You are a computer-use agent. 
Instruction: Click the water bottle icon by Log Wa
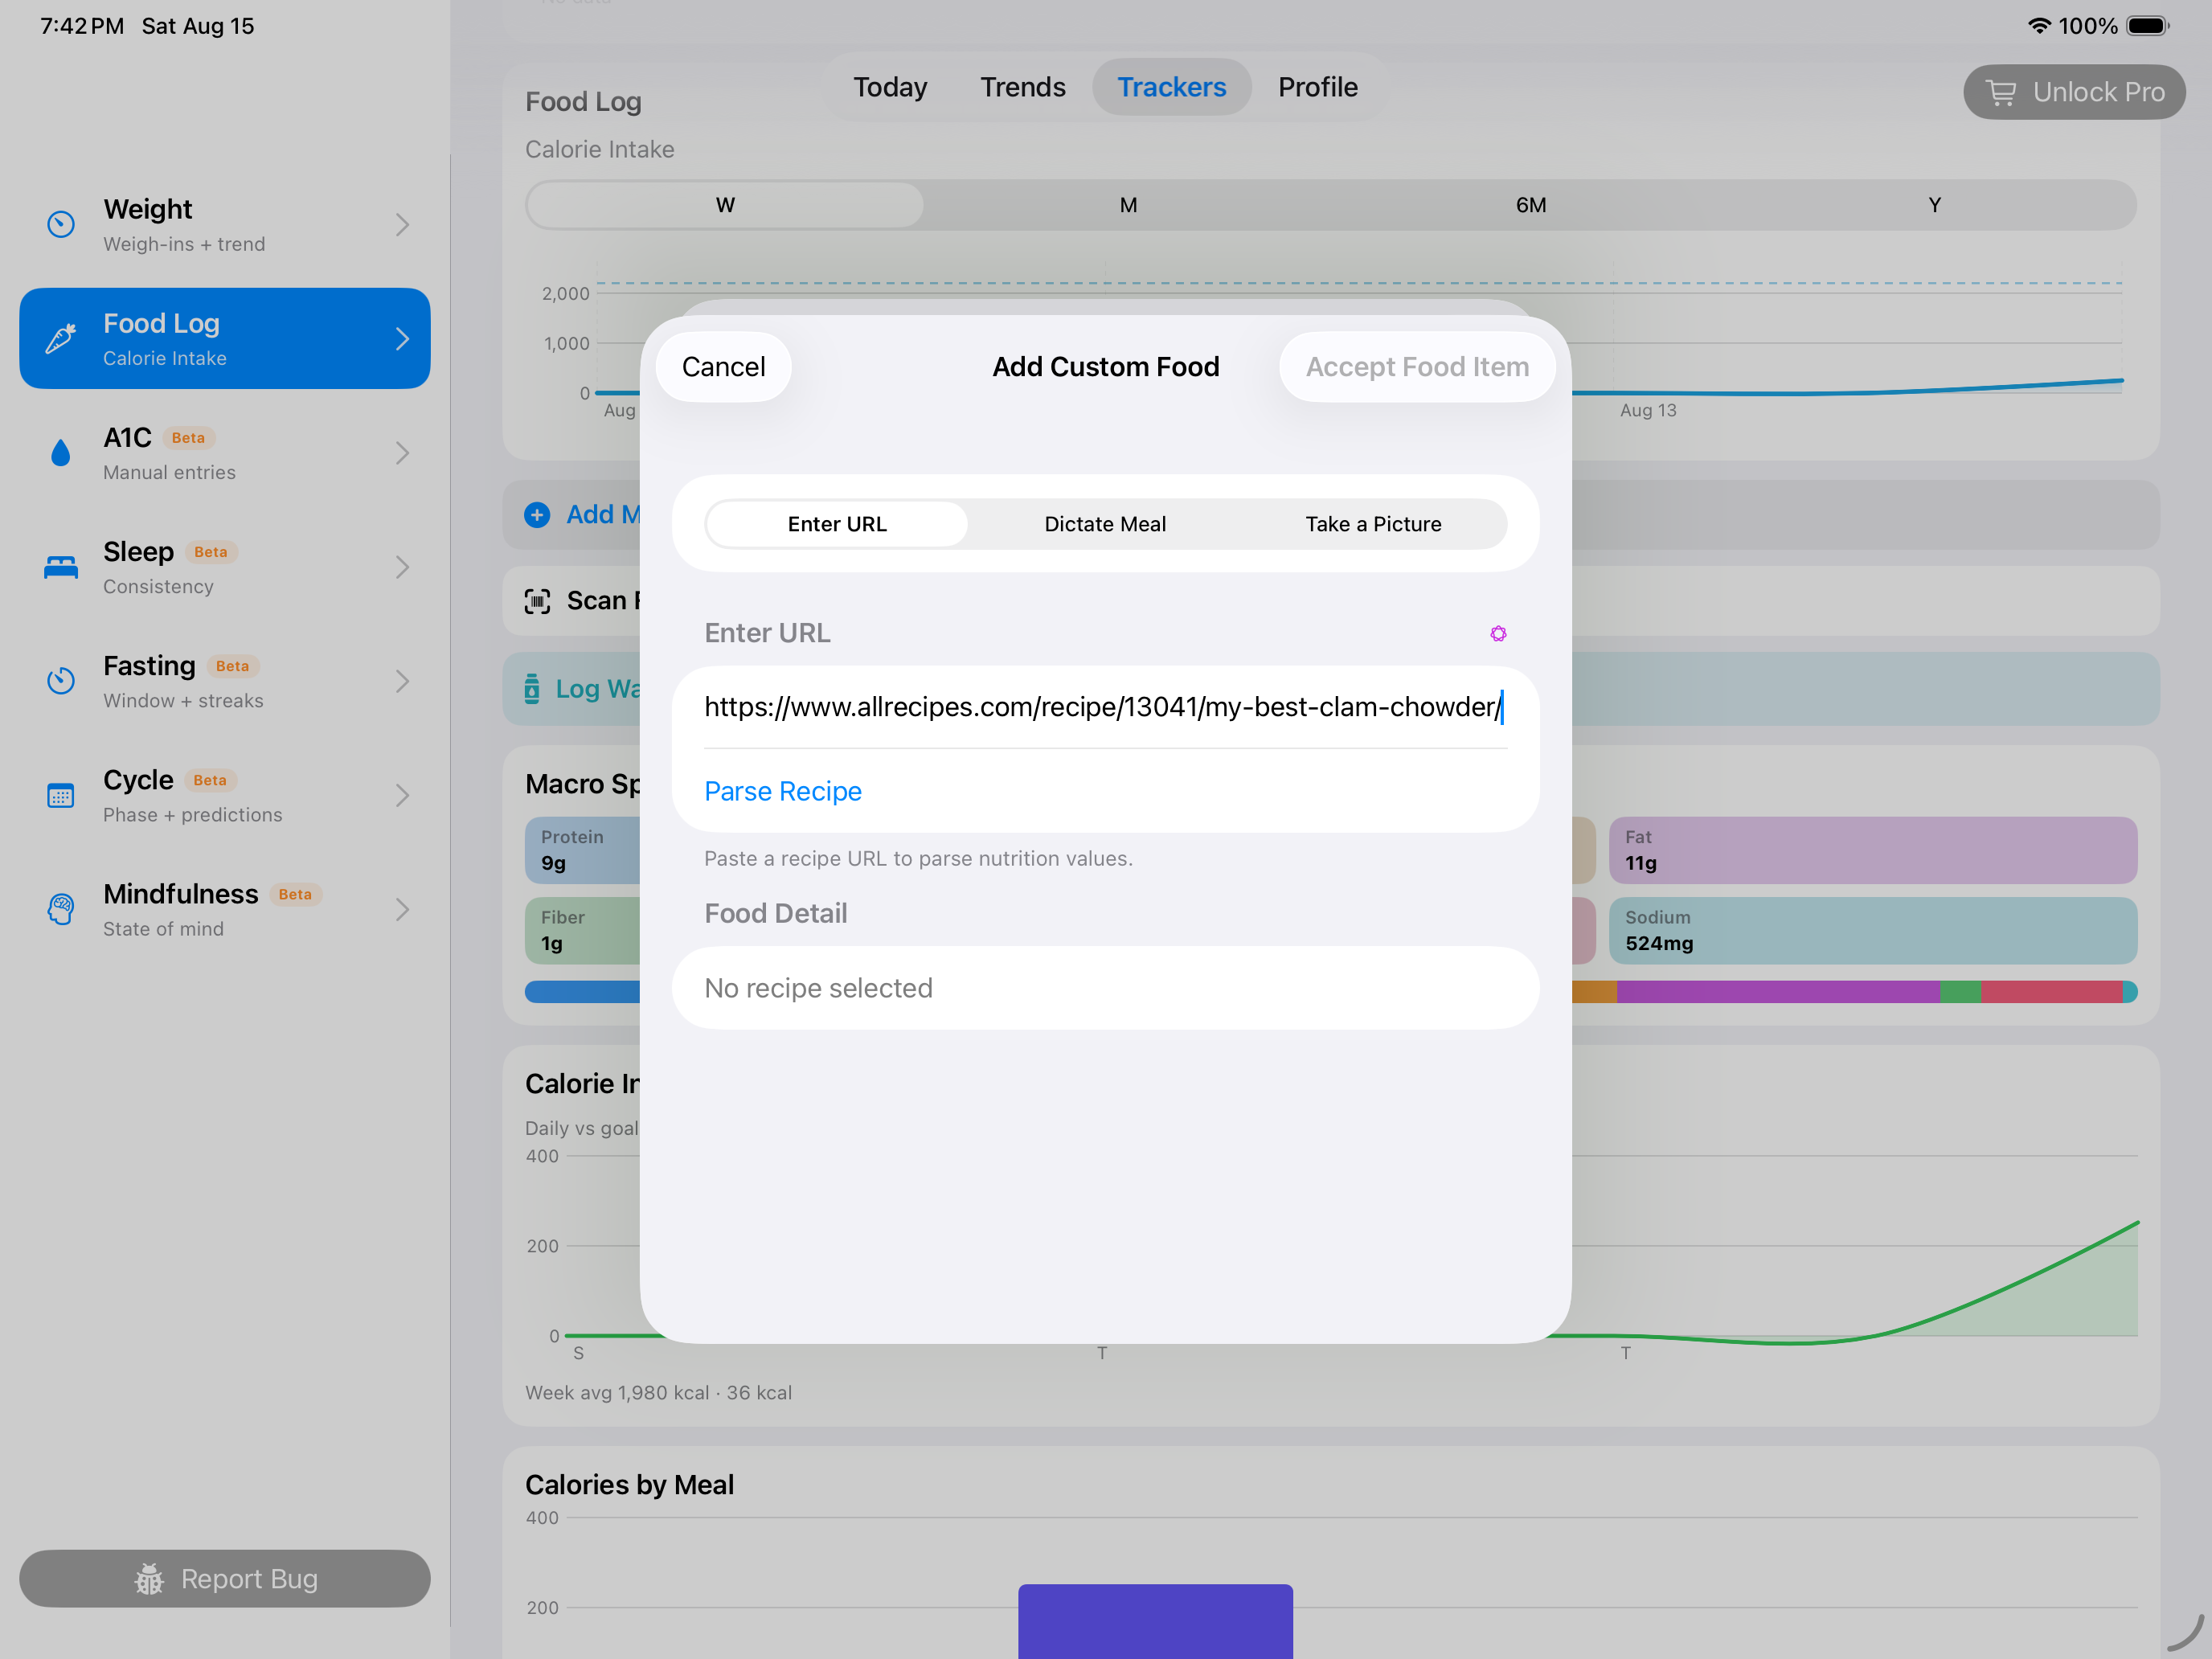pyautogui.click(x=532, y=689)
